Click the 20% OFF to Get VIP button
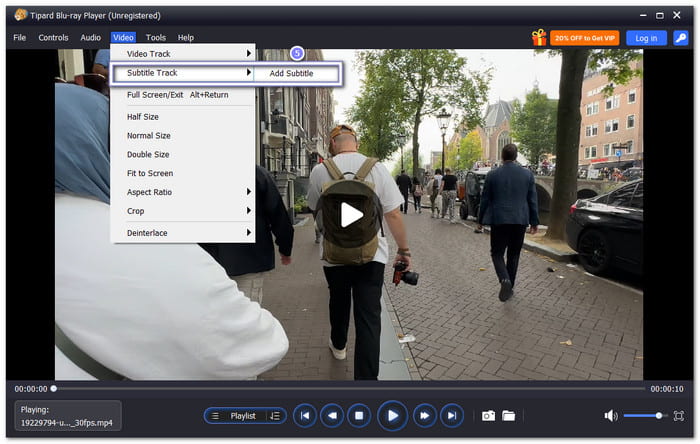Screen dimensions: 700x444 [584, 38]
